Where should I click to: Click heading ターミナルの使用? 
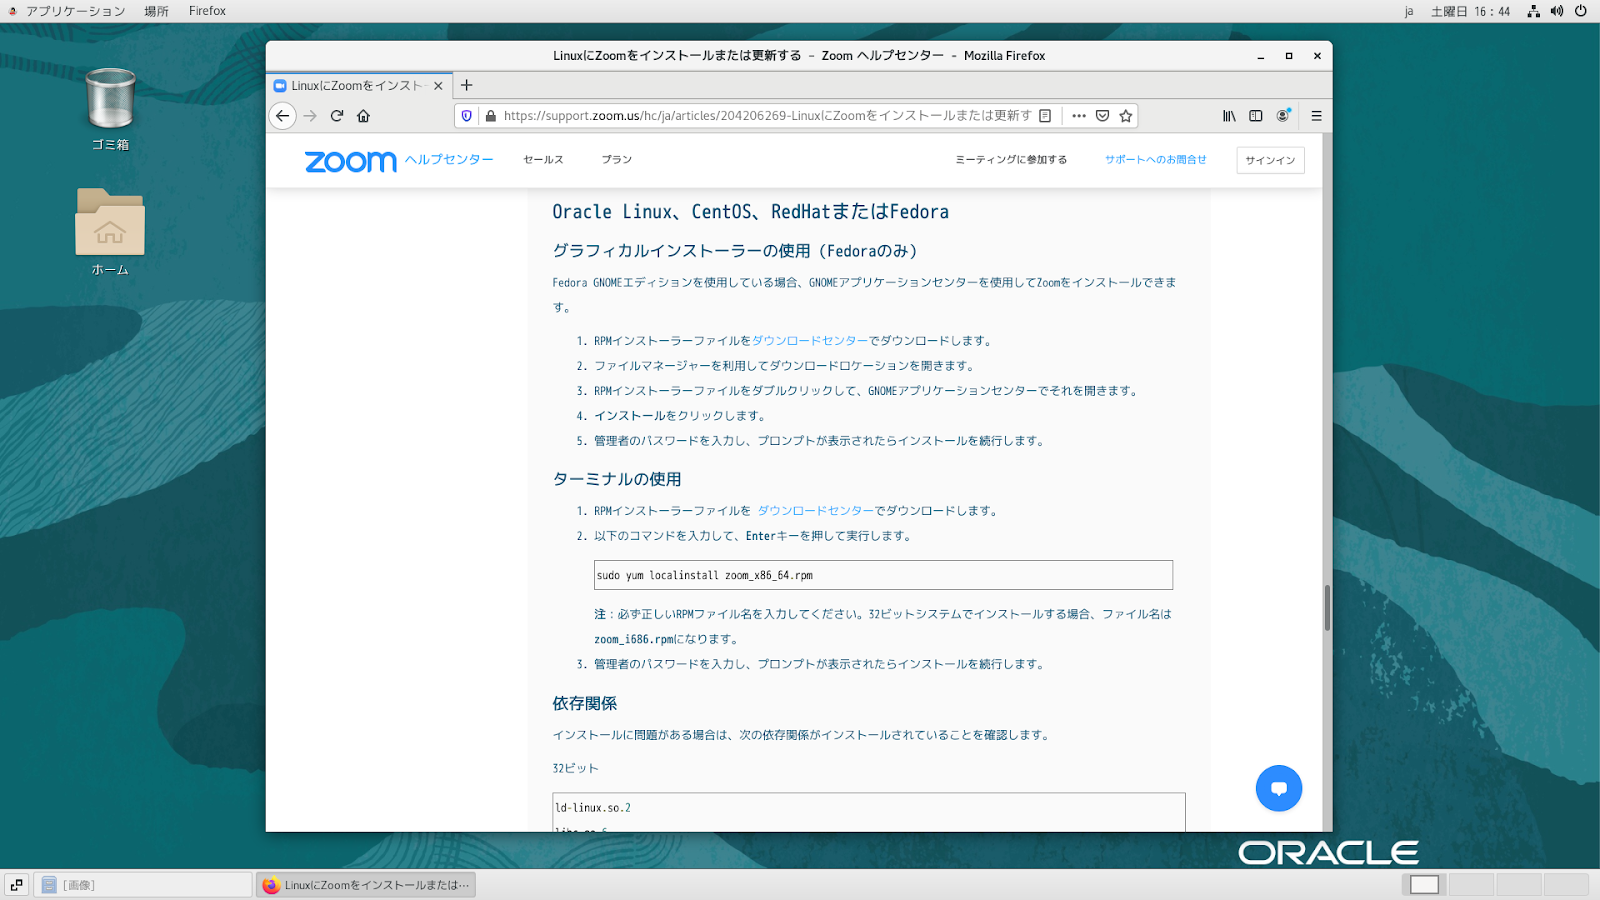coord(617,479)
